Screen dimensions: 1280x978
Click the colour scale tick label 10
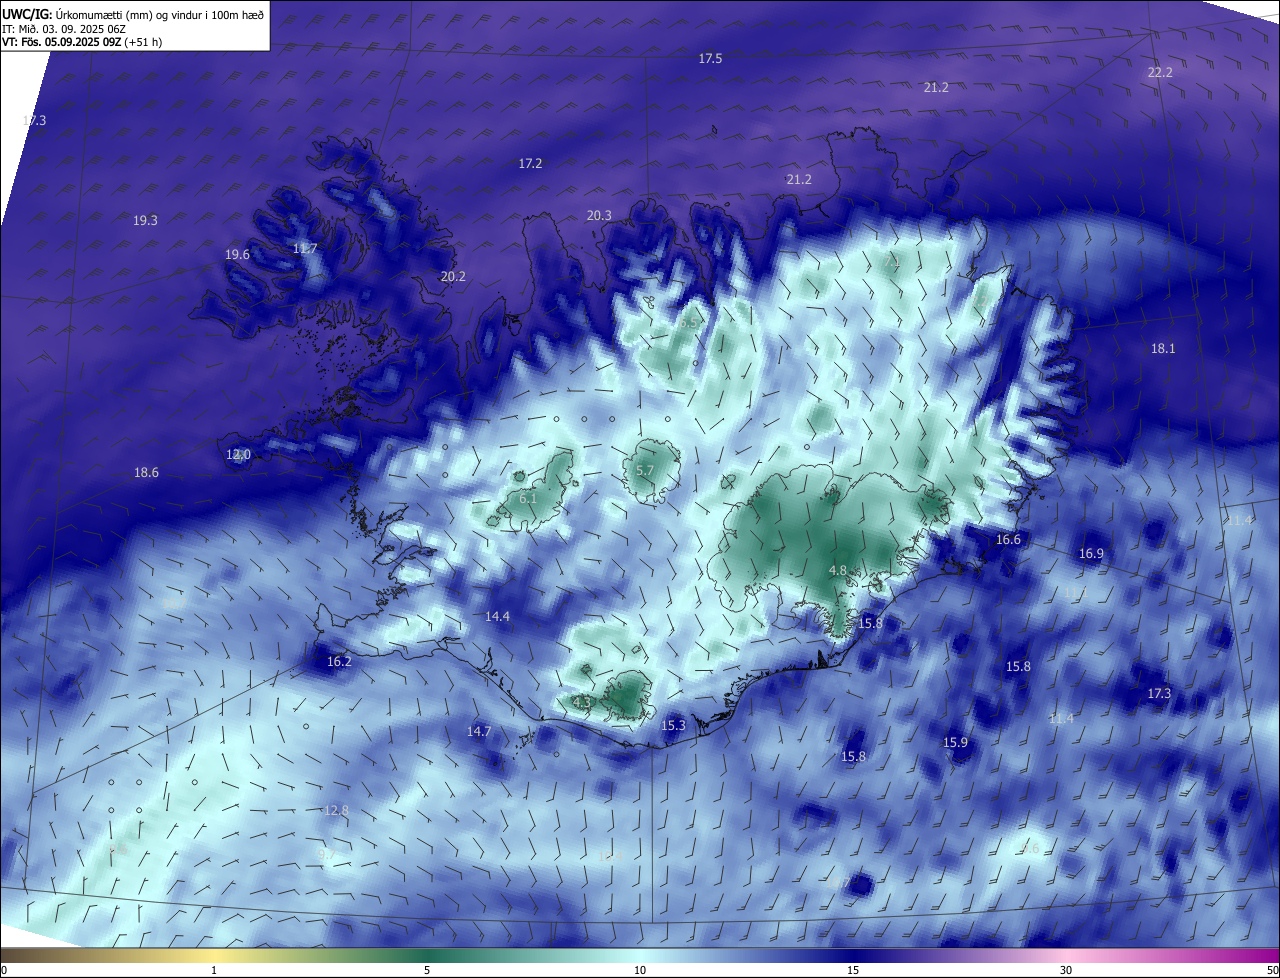[640, 970]
